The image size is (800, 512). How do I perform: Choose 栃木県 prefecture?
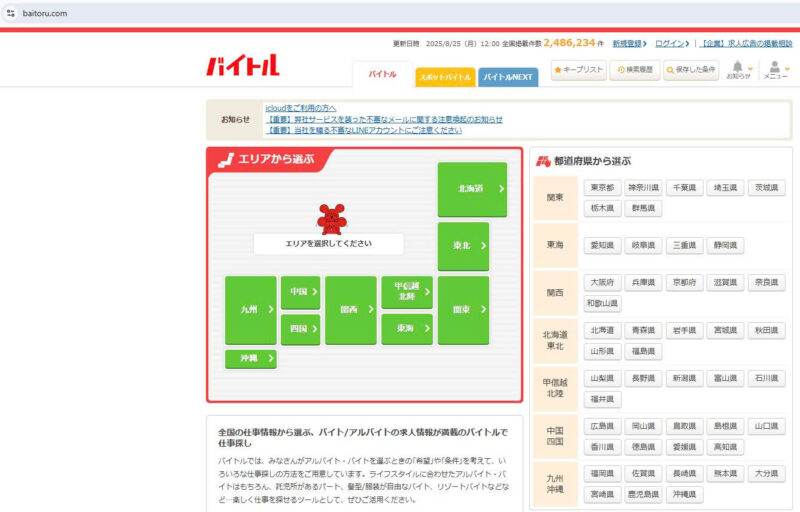(603, 209)
